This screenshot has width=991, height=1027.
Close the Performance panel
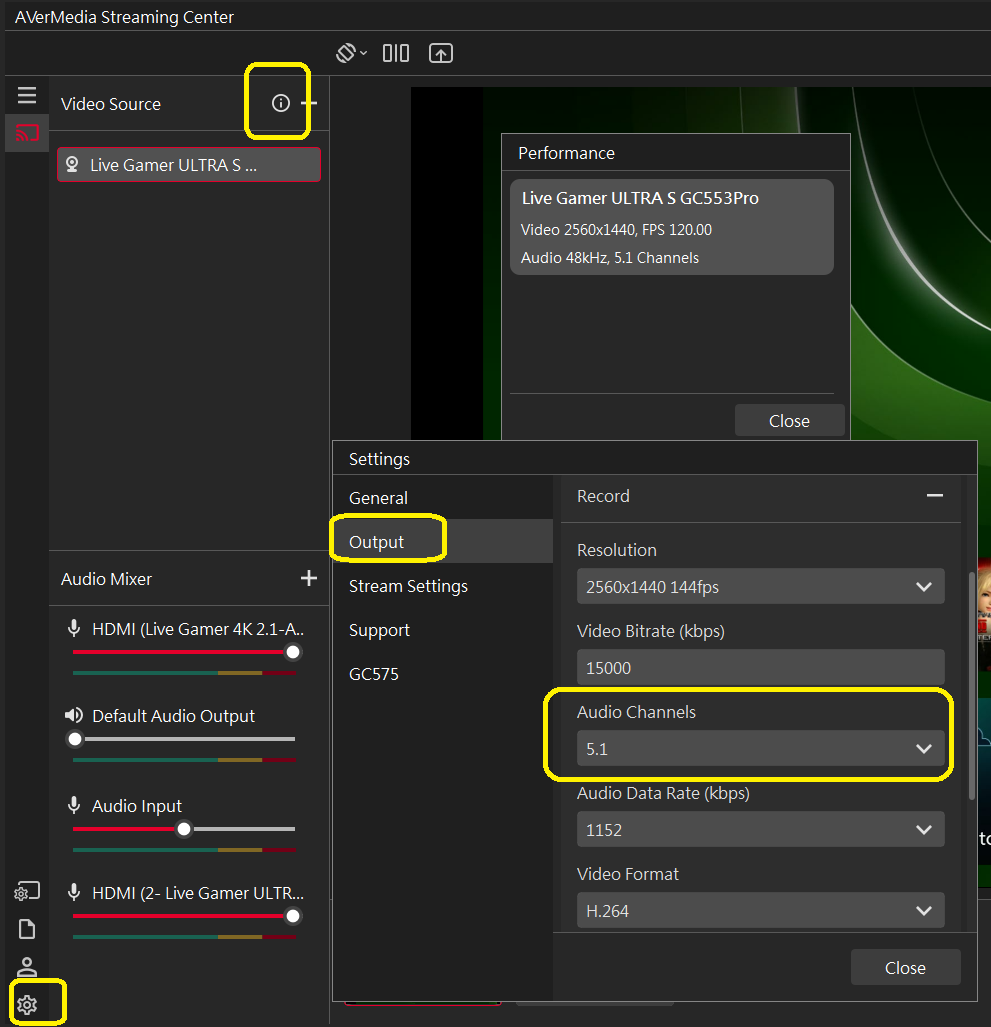pos(789,420)
